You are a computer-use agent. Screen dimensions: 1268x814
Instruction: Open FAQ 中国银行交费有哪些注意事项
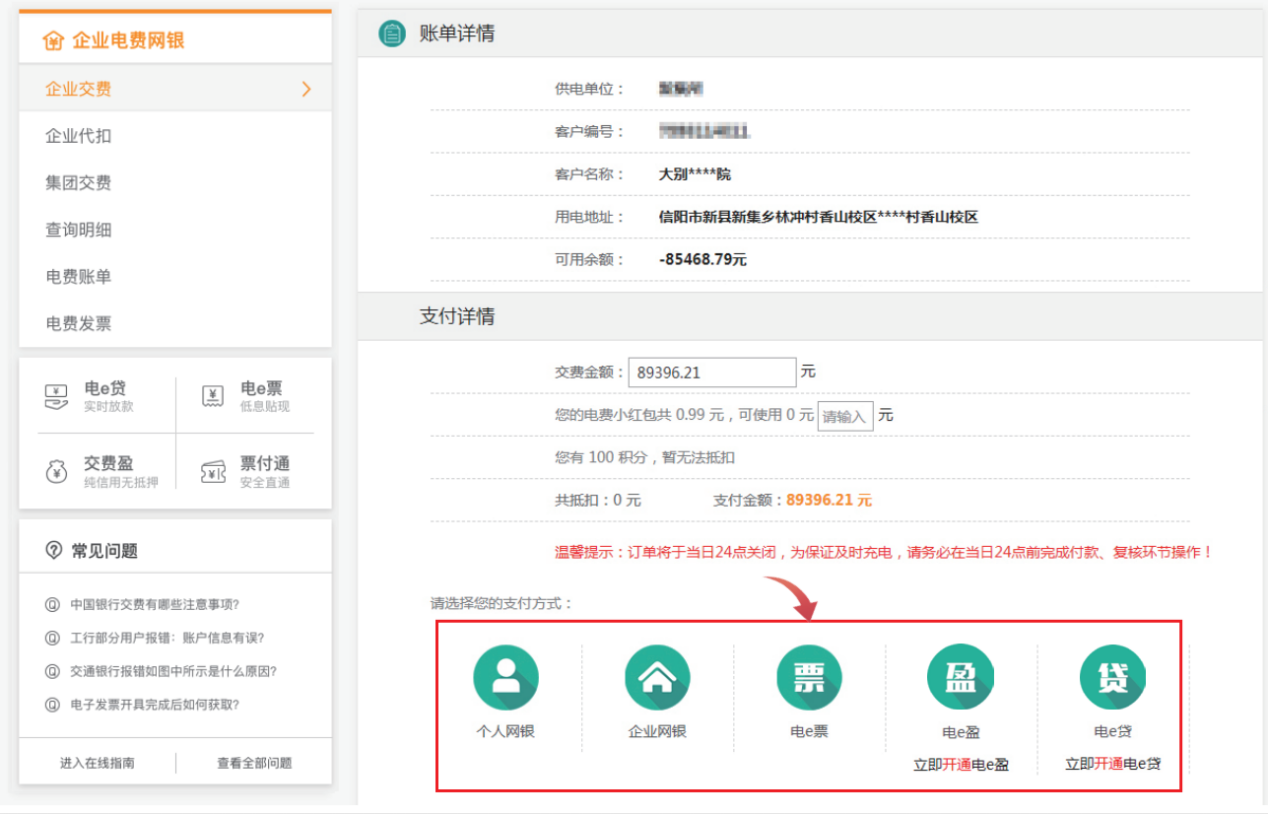pos(155,605)
